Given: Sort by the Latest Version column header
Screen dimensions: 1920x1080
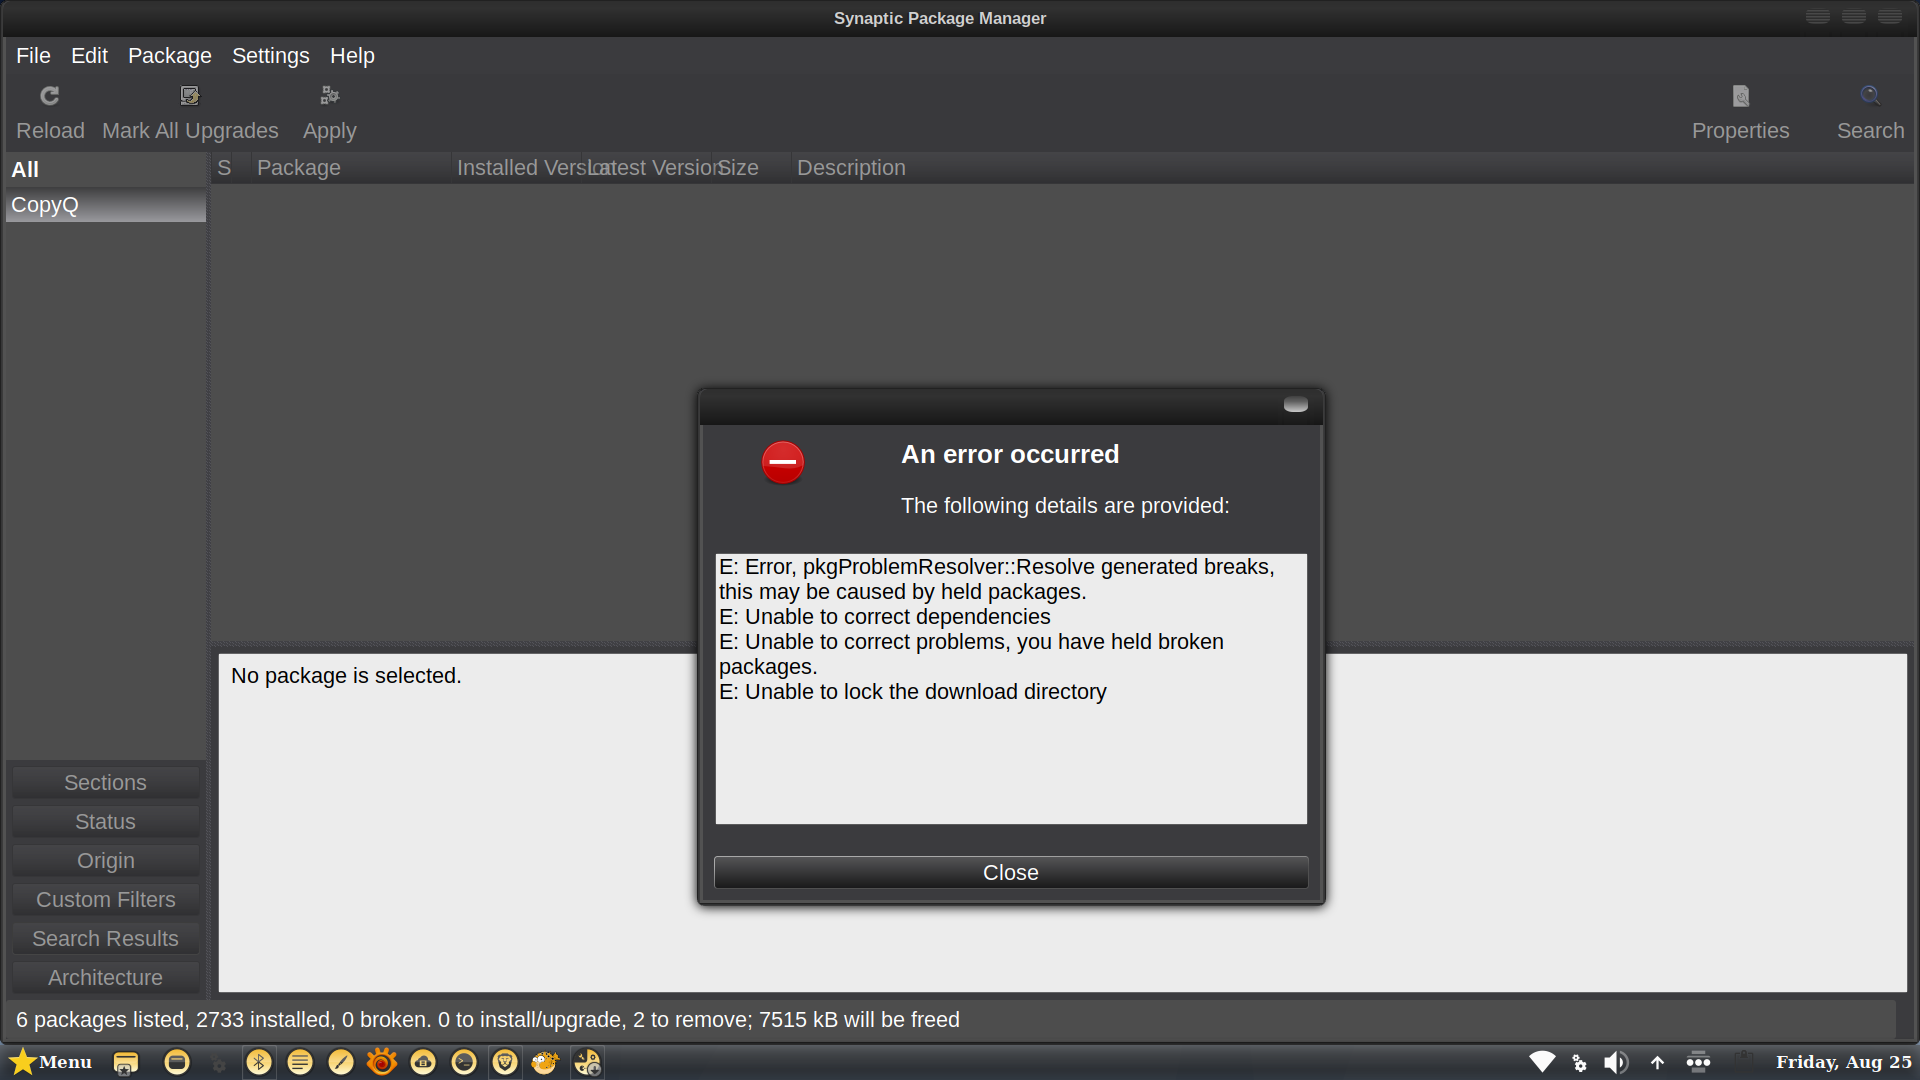Looking at the screenshot, I should coord(647,168).
